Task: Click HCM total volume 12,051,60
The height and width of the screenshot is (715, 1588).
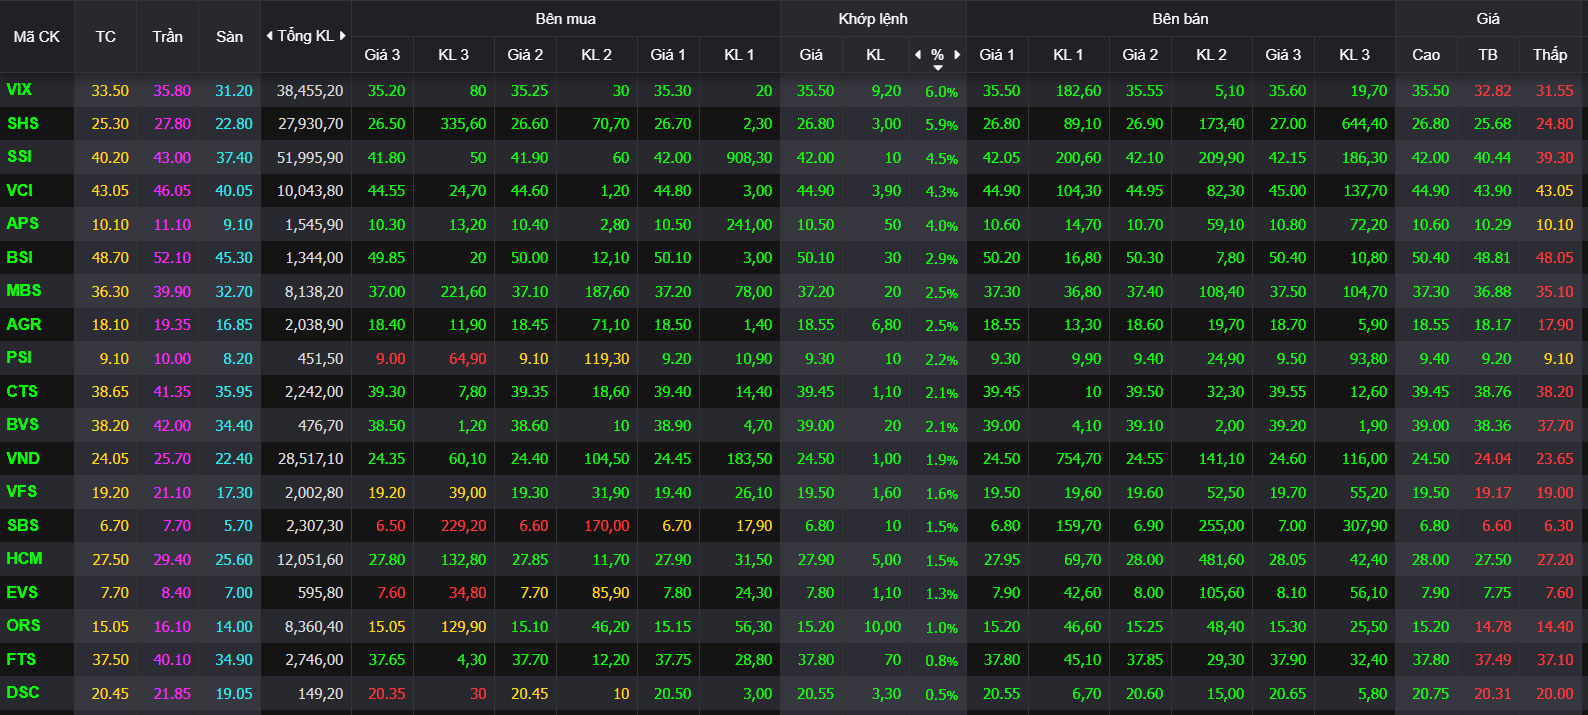Action: [x=310, y=560]
